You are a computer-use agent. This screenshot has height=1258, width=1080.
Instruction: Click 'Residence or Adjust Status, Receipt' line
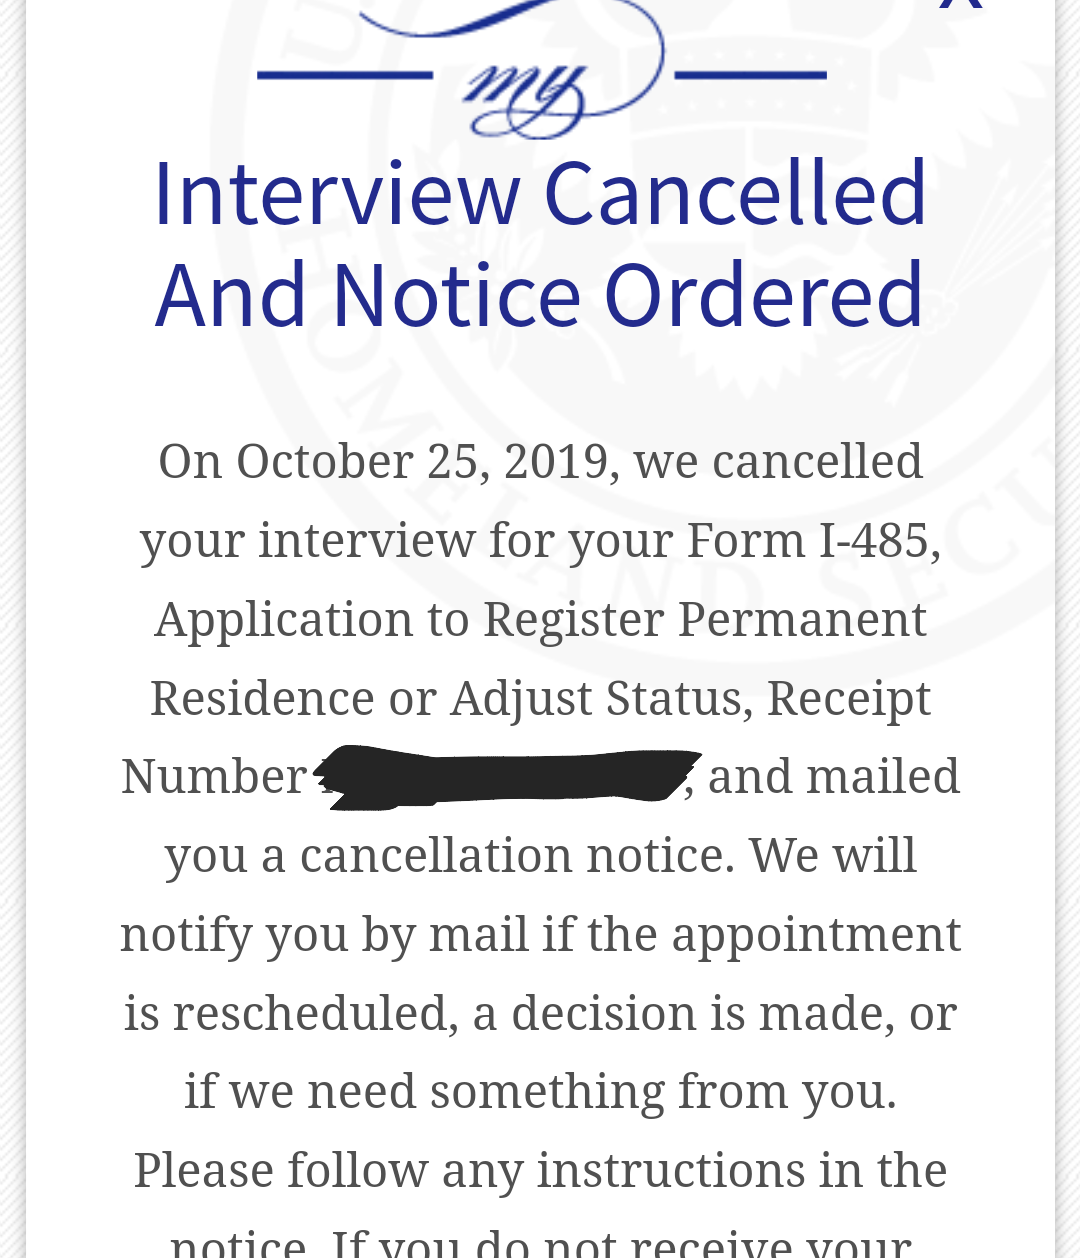click(x=540, y=698)
